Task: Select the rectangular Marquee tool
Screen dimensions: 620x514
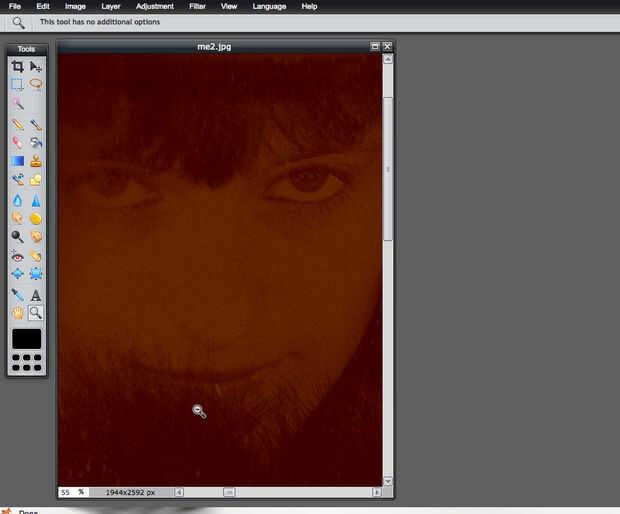Action: (17, 84)
